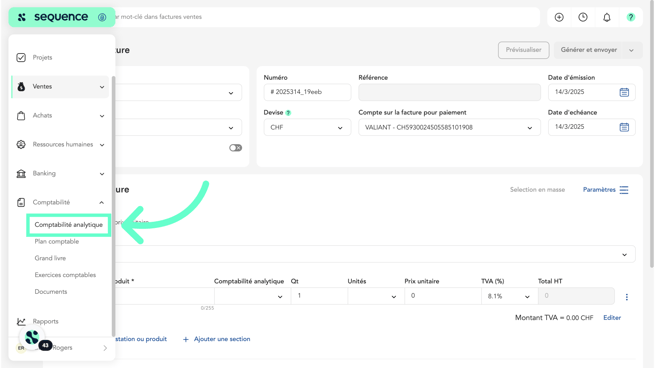Open the clock history icon
The width and height of the screenshot is (655, 368).
coord(583,17)
